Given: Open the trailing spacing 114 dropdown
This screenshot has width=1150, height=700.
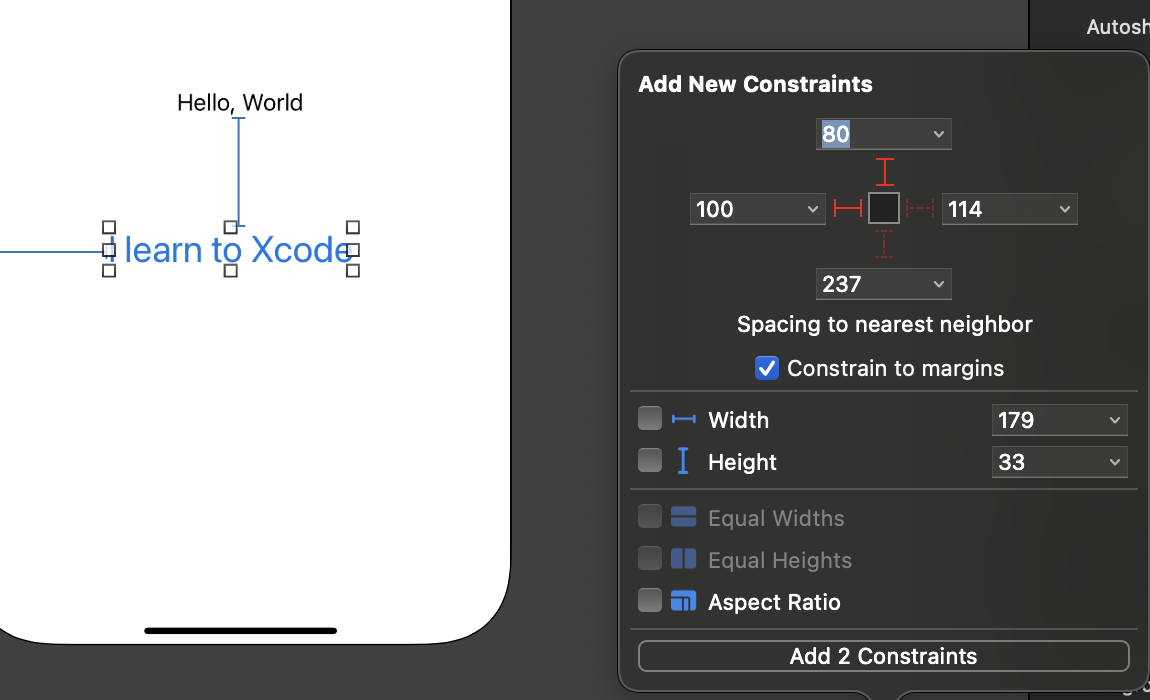Looking at the screenshot, I should [1064, 209].
